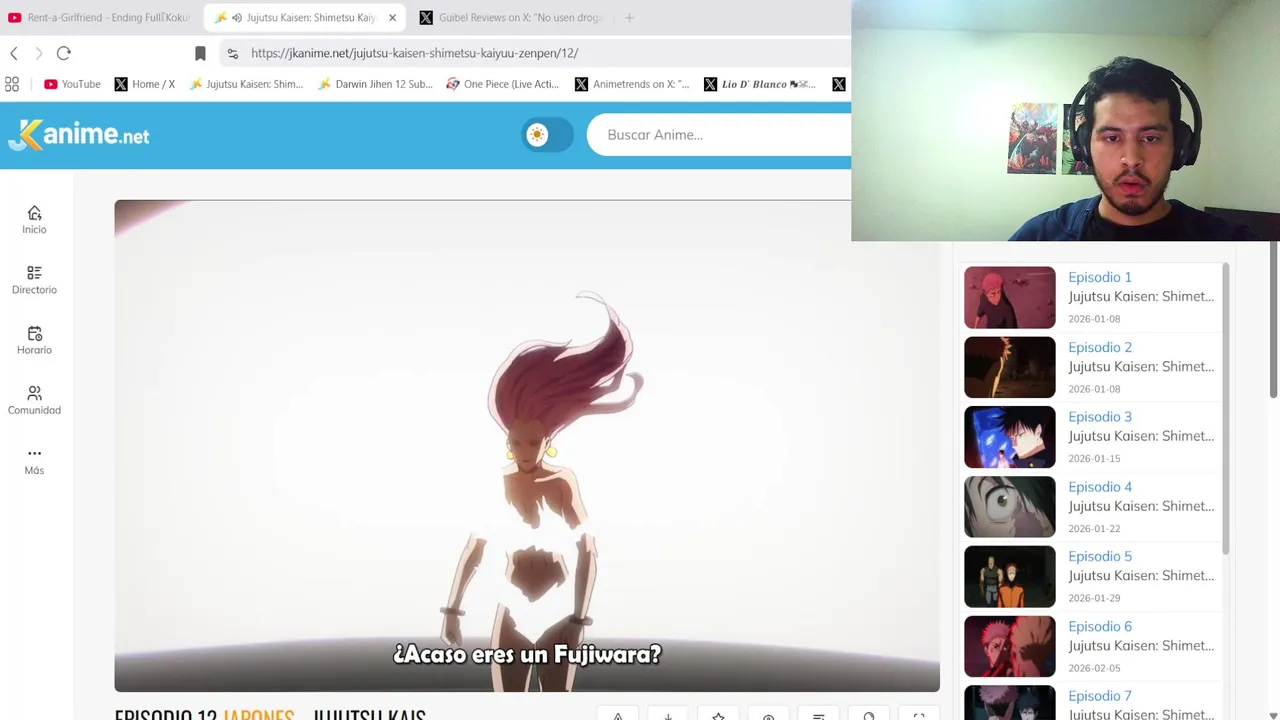This screenshot has width=1280, height=720.
Task: Open the Más three-dots menu
Action: click(34, 461)
